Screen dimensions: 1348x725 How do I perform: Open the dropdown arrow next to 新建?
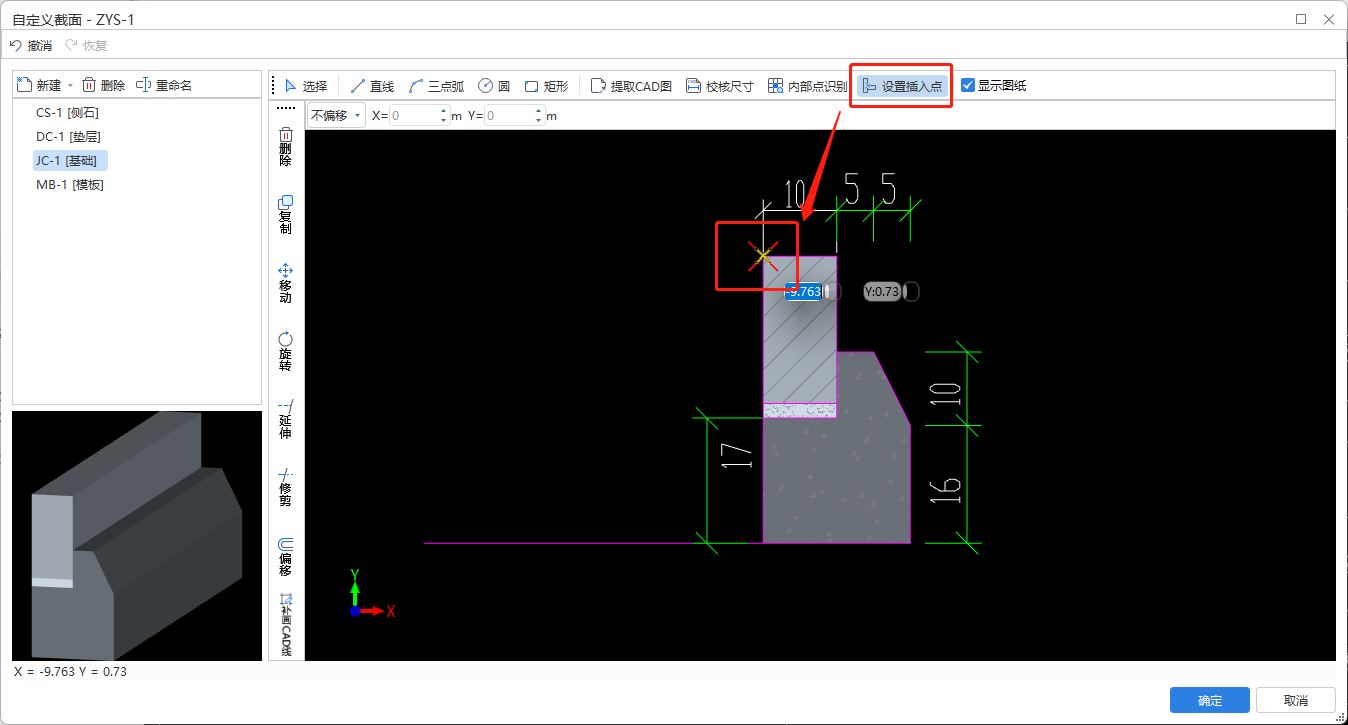click(70, 86)
